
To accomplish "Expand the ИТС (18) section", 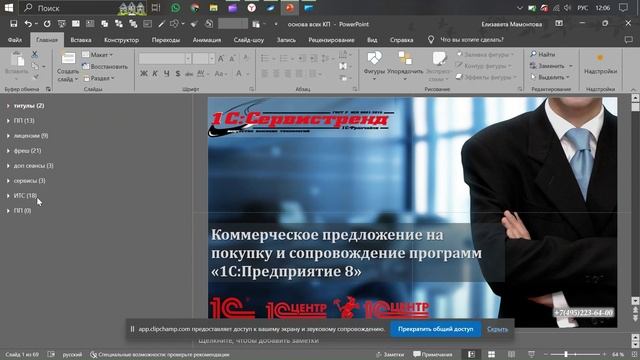I will point(8,196).
